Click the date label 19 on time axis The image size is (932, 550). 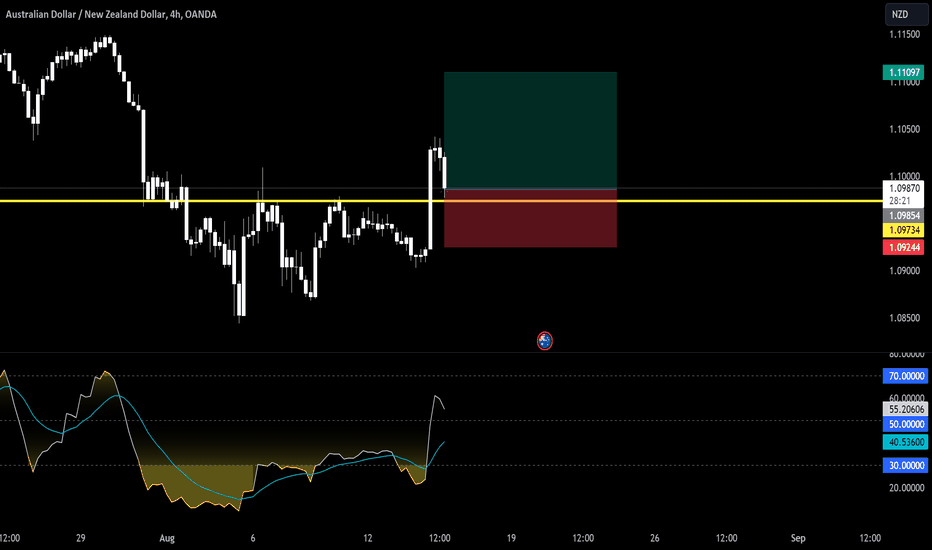511,538
